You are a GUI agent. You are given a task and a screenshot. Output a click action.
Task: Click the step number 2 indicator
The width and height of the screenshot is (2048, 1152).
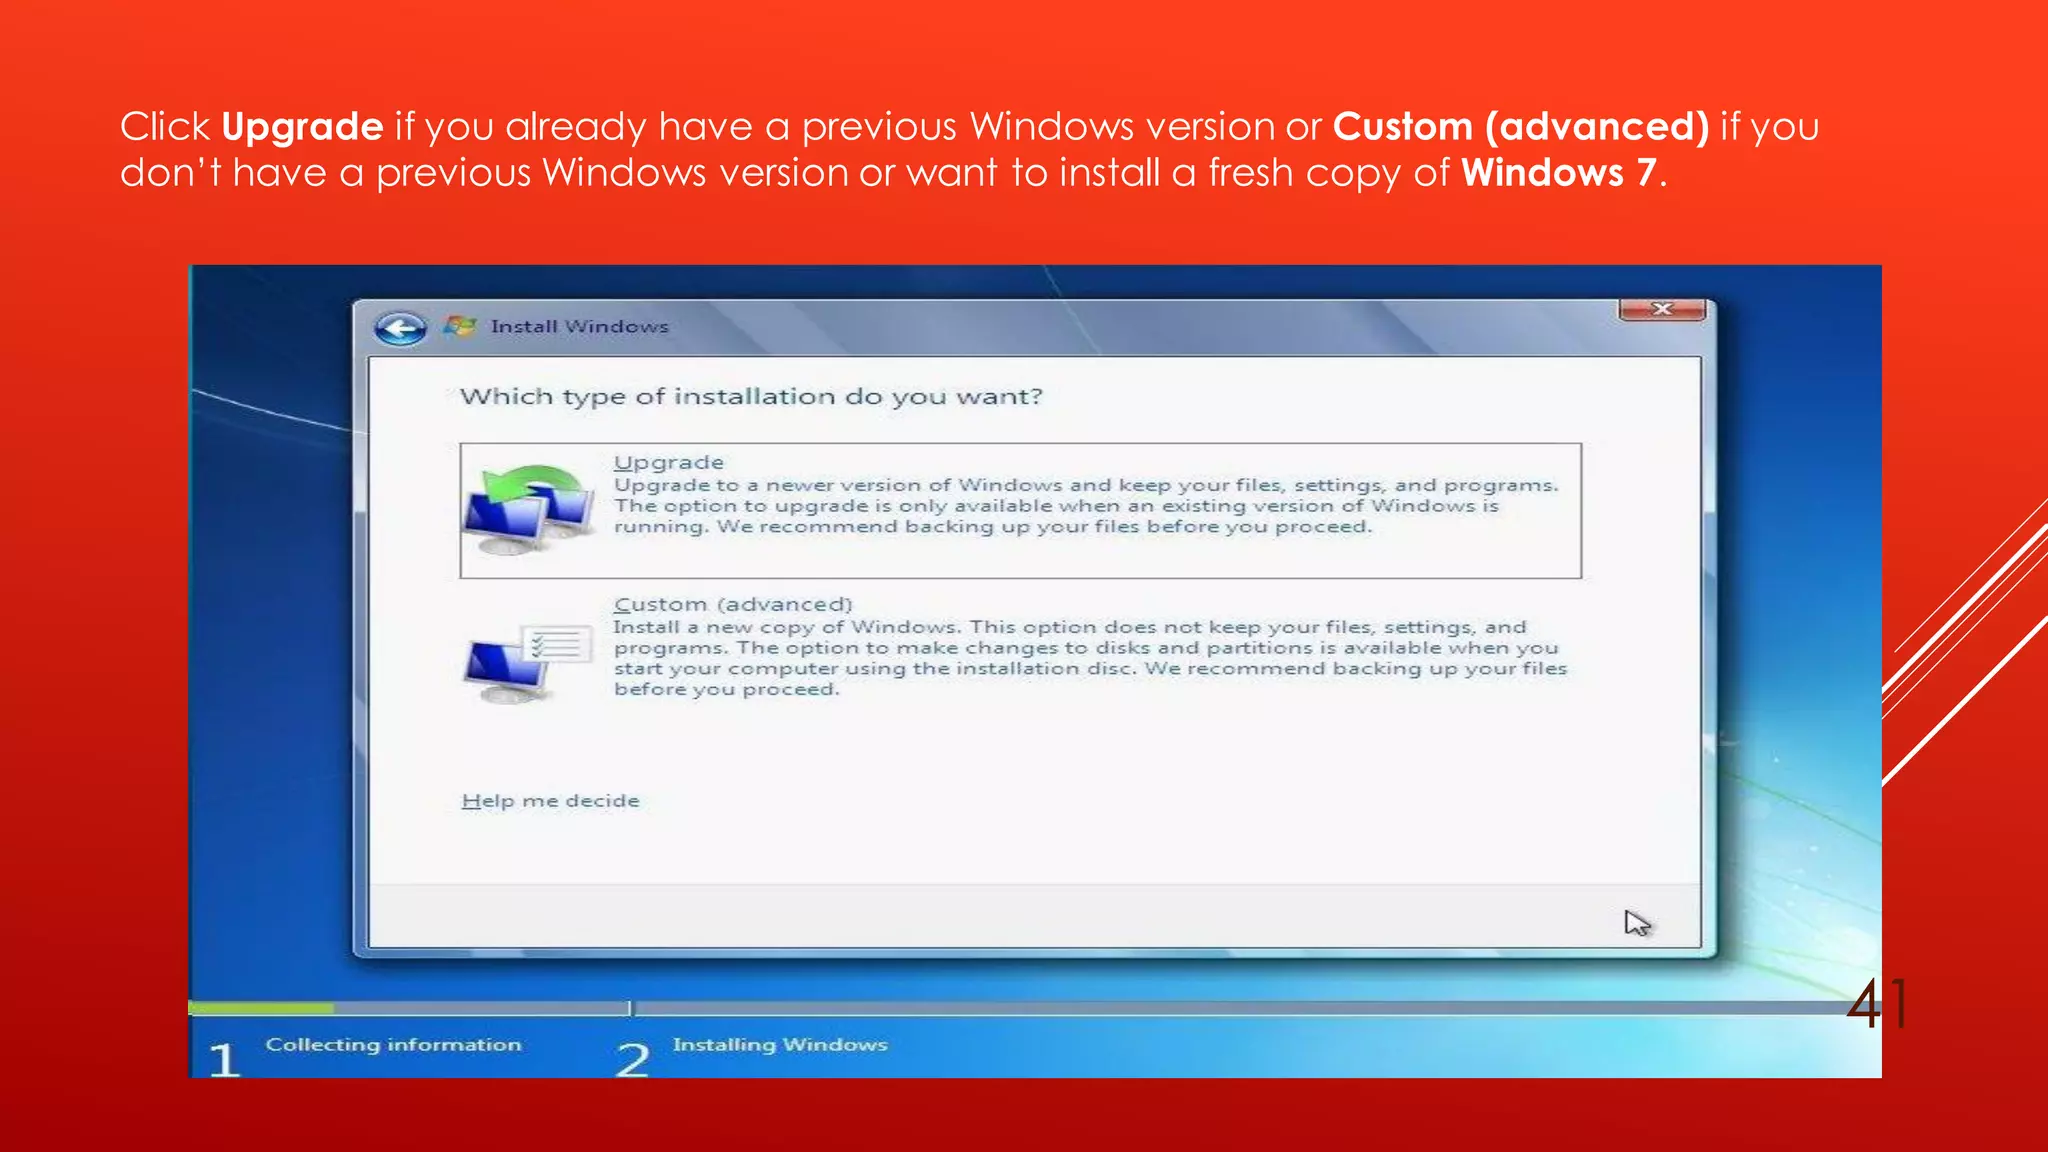(x=632, y=1060)
